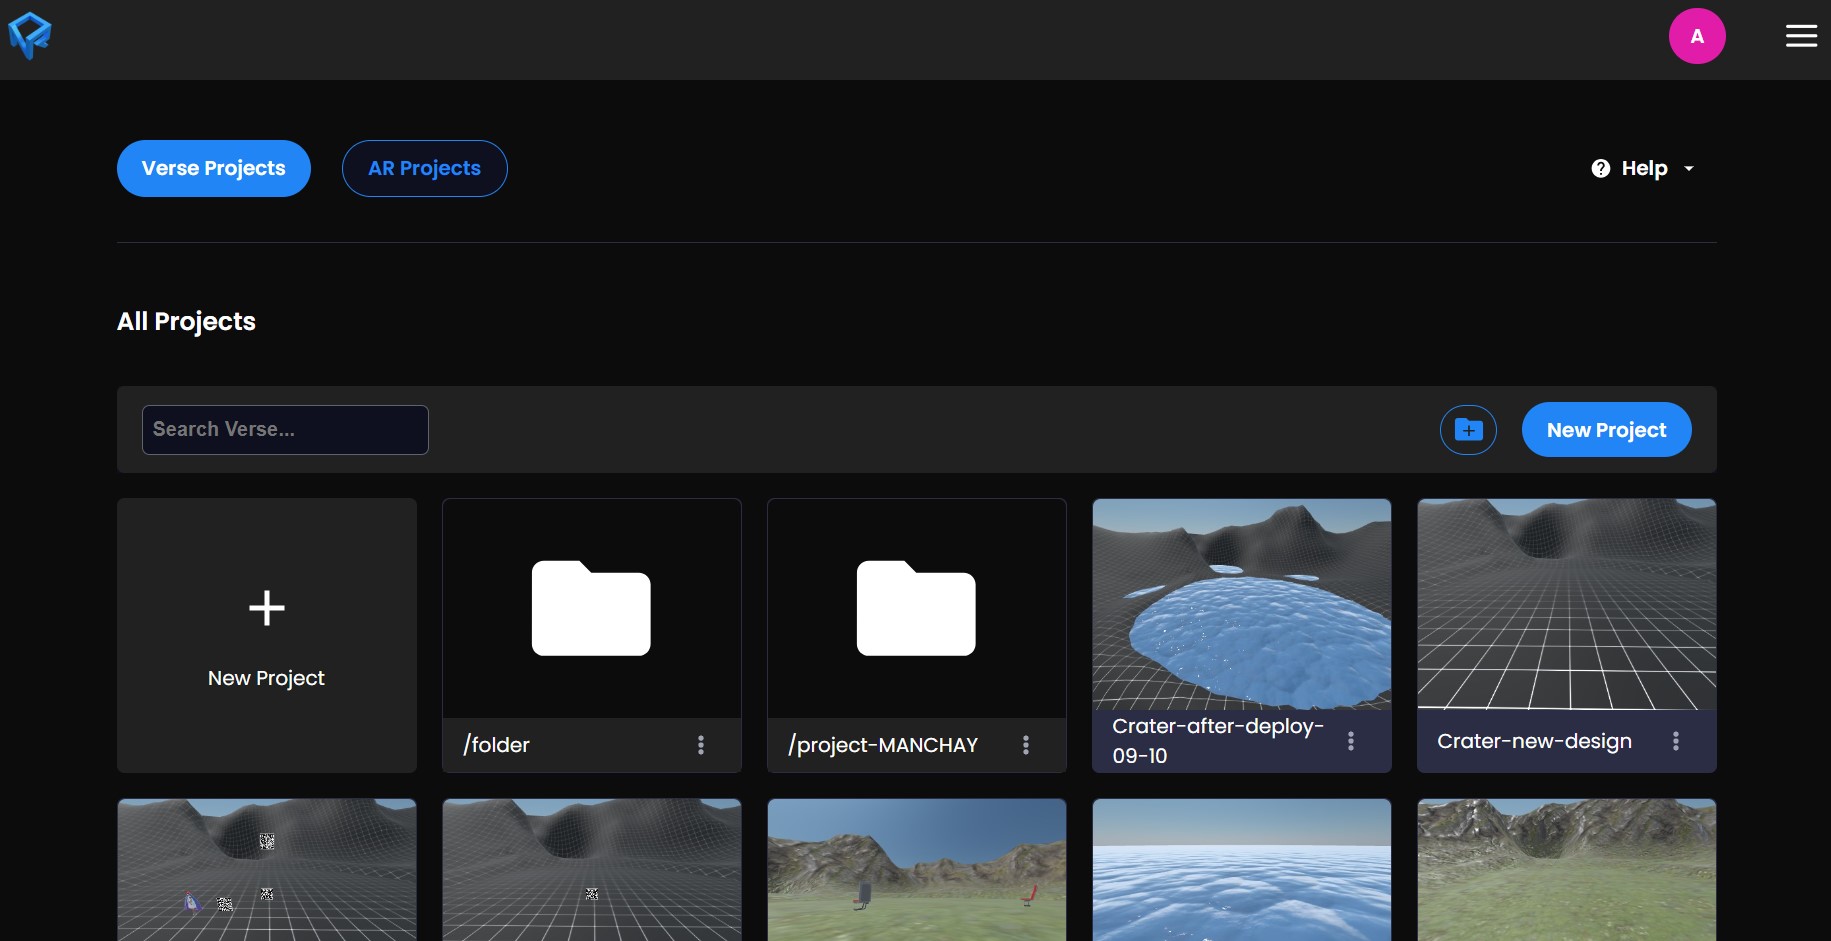Viewport: 1831px width, 941px height.
Task: Click the help question mark icon
Action: [1601, 168]
